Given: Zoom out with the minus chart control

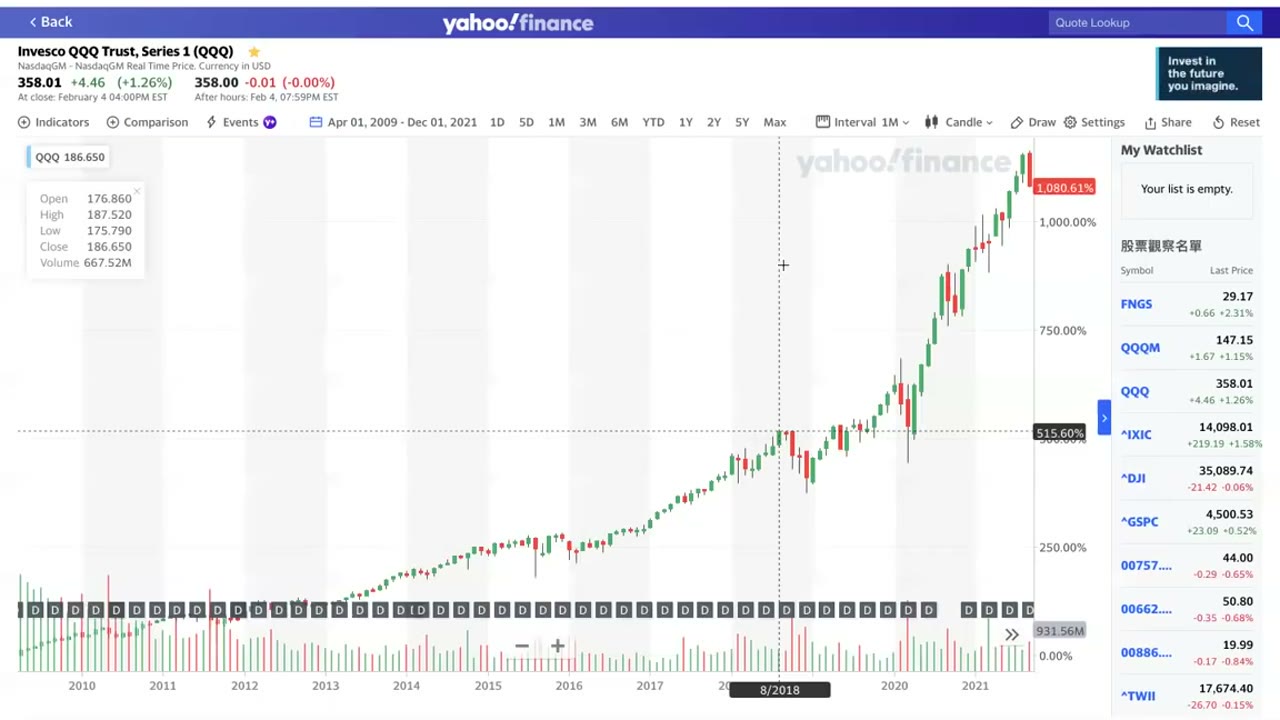Looking at the screenshot, I should 522,646.
